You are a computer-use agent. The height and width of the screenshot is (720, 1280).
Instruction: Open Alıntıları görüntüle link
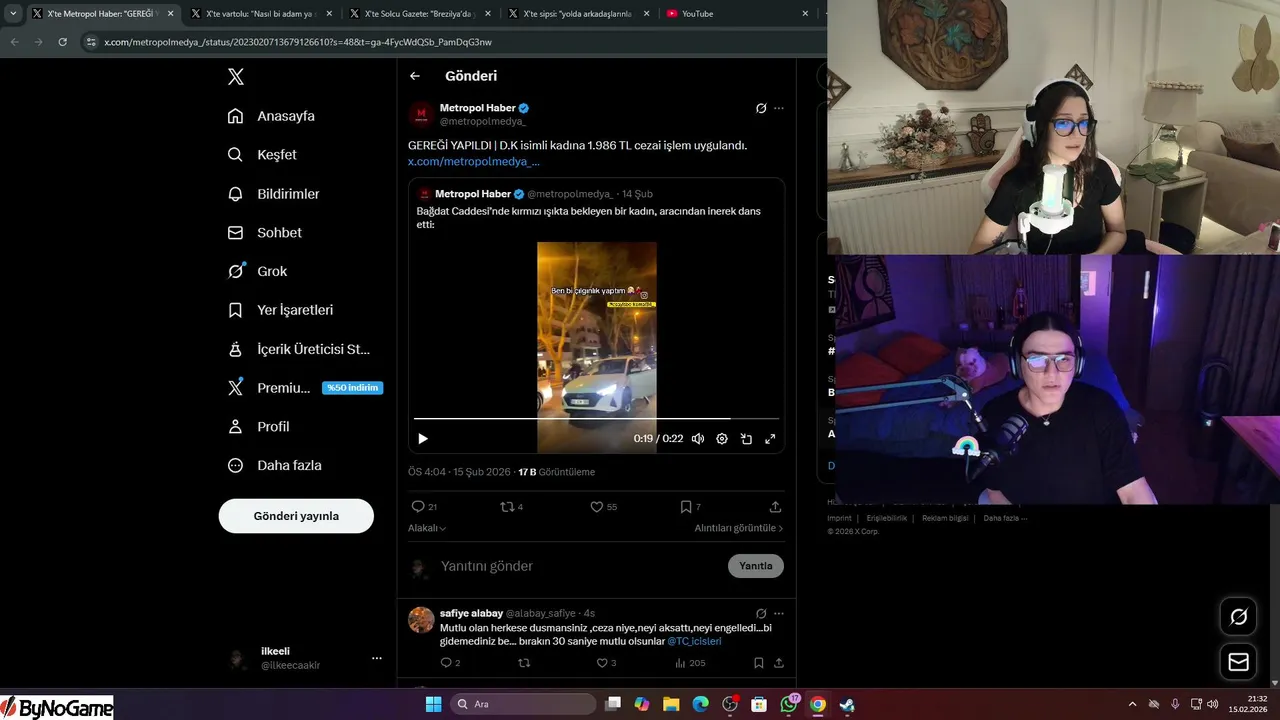point(739,528)
